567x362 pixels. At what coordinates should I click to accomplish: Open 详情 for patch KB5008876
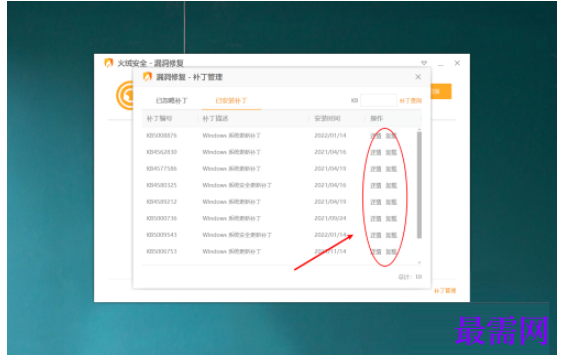[x=376, y=136]
